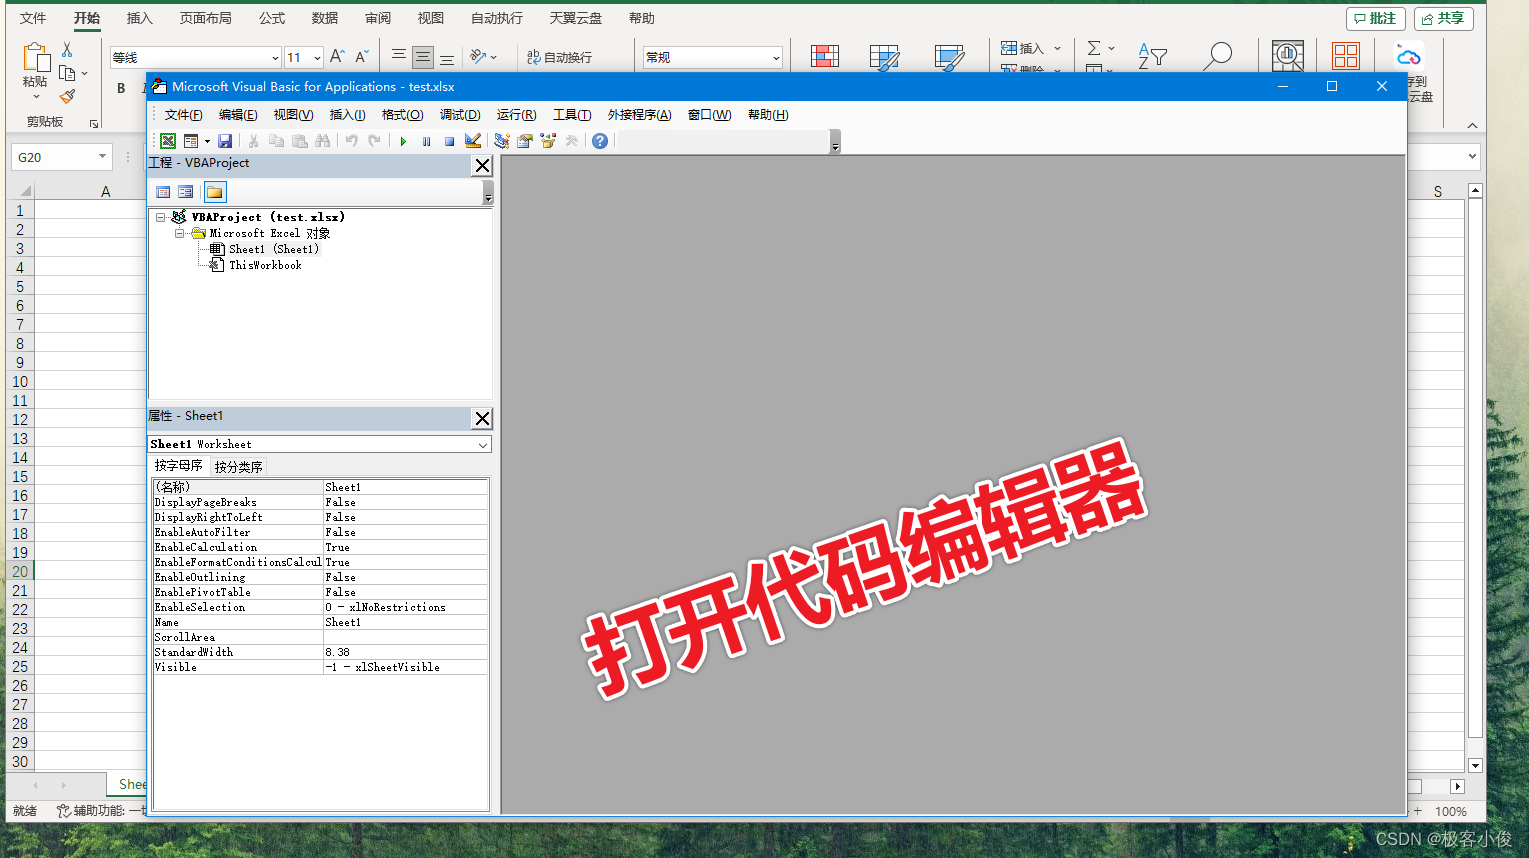
Task: Open Excel number format dropdown 常规
Action: (776, 58)
